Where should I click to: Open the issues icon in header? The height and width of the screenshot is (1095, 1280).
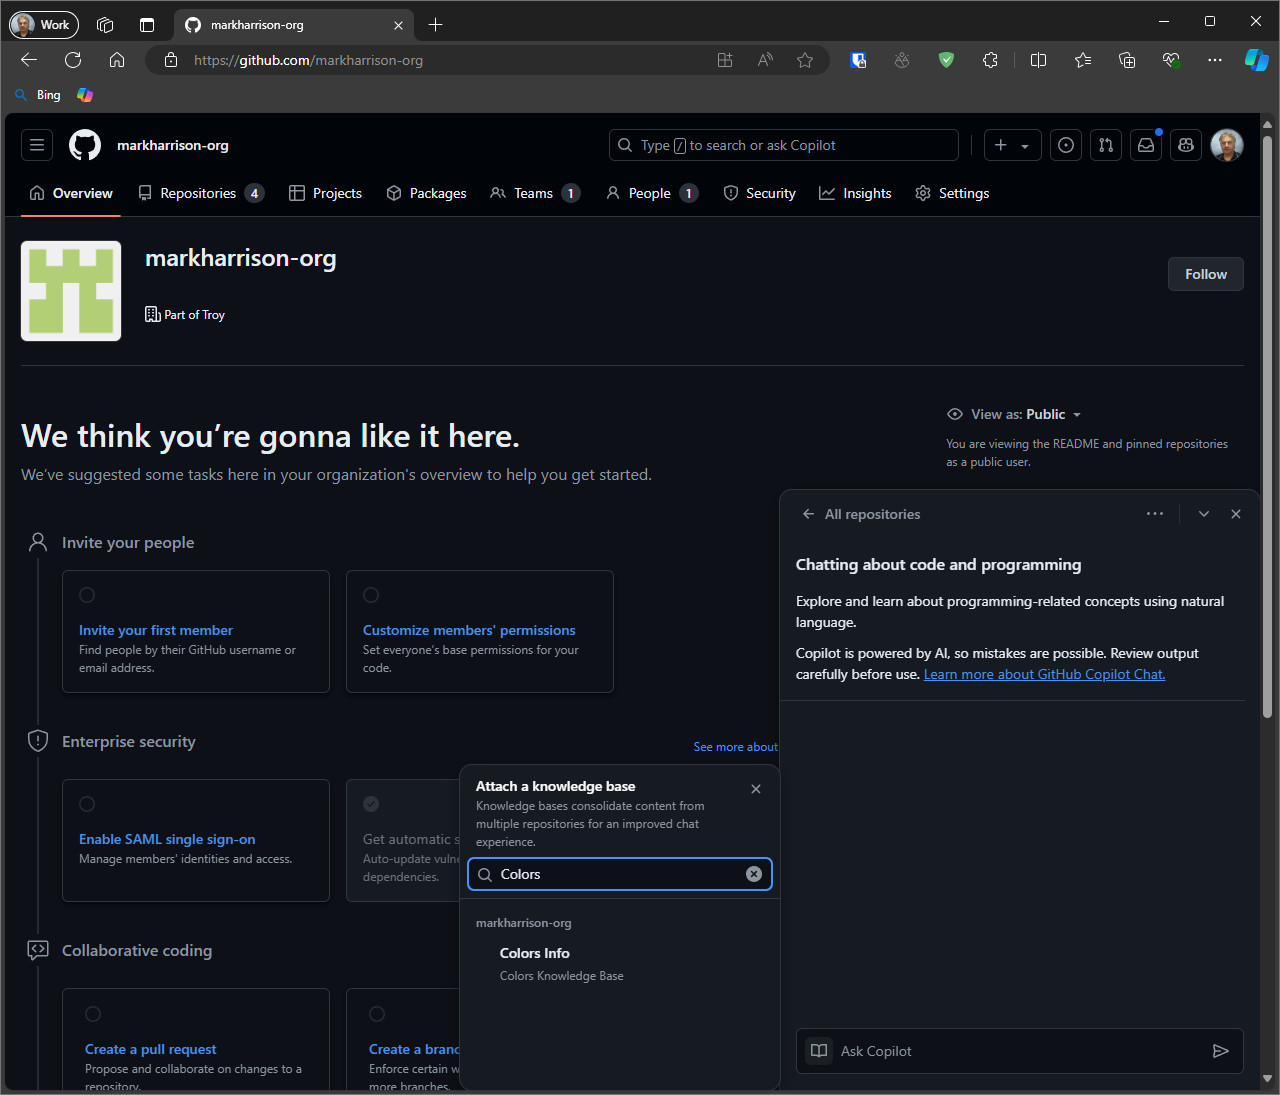pos(1066,145)
